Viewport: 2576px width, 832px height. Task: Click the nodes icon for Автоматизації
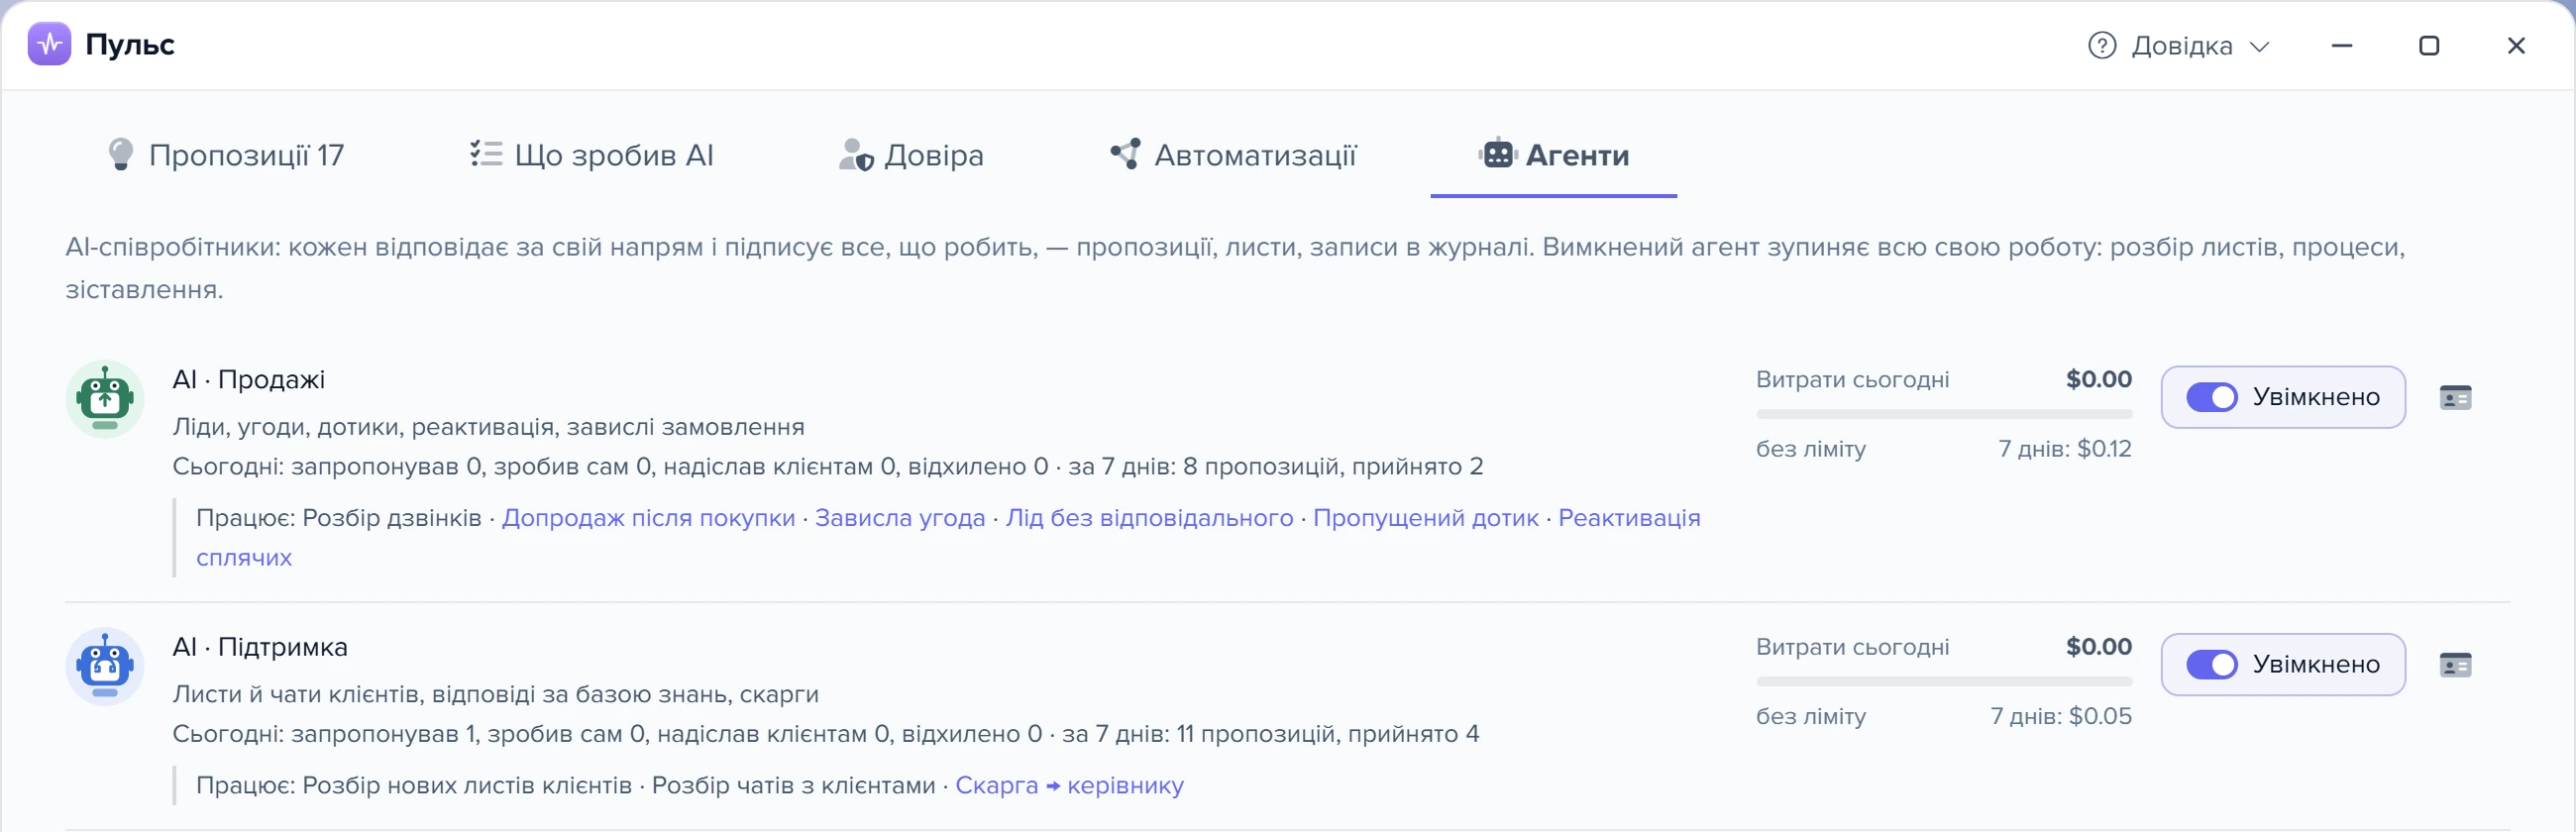(1126, 154)
